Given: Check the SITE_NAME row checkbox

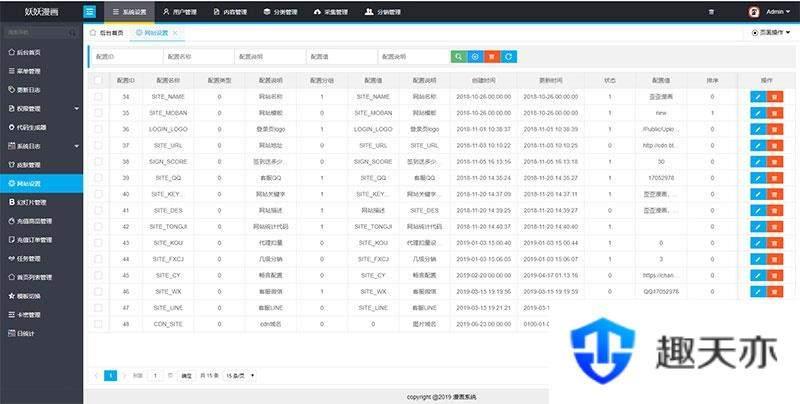Looking at the screenshot, I should 98,96.
